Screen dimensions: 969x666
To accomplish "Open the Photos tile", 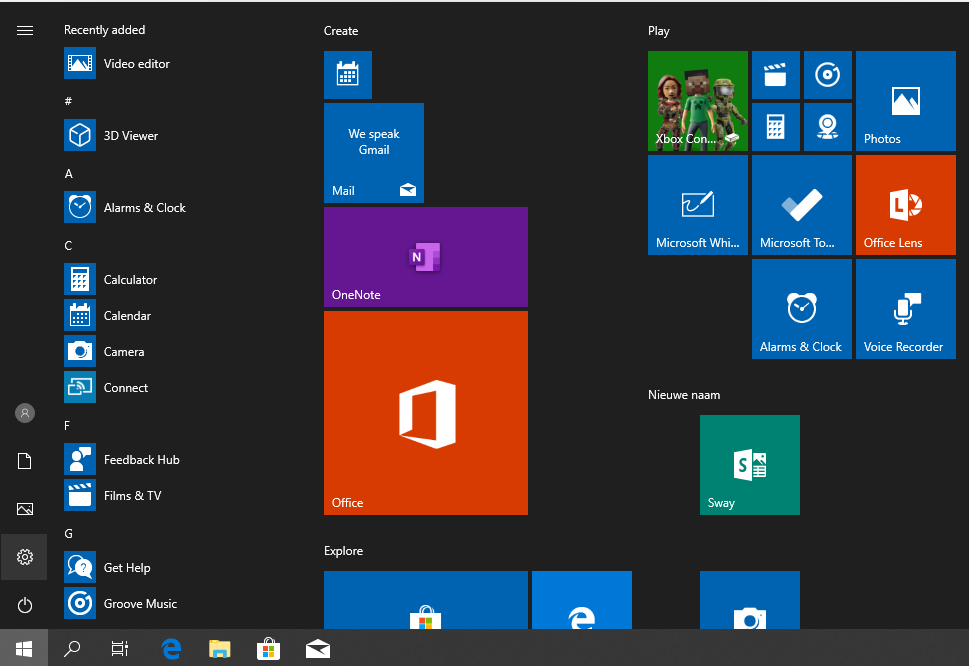I will [x=905, y=101].
